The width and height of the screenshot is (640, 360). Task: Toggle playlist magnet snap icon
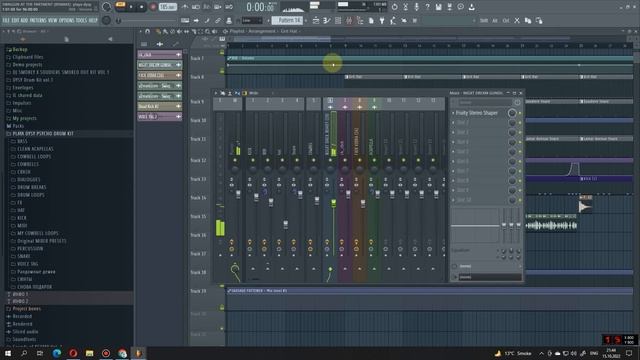coord(148,31)
